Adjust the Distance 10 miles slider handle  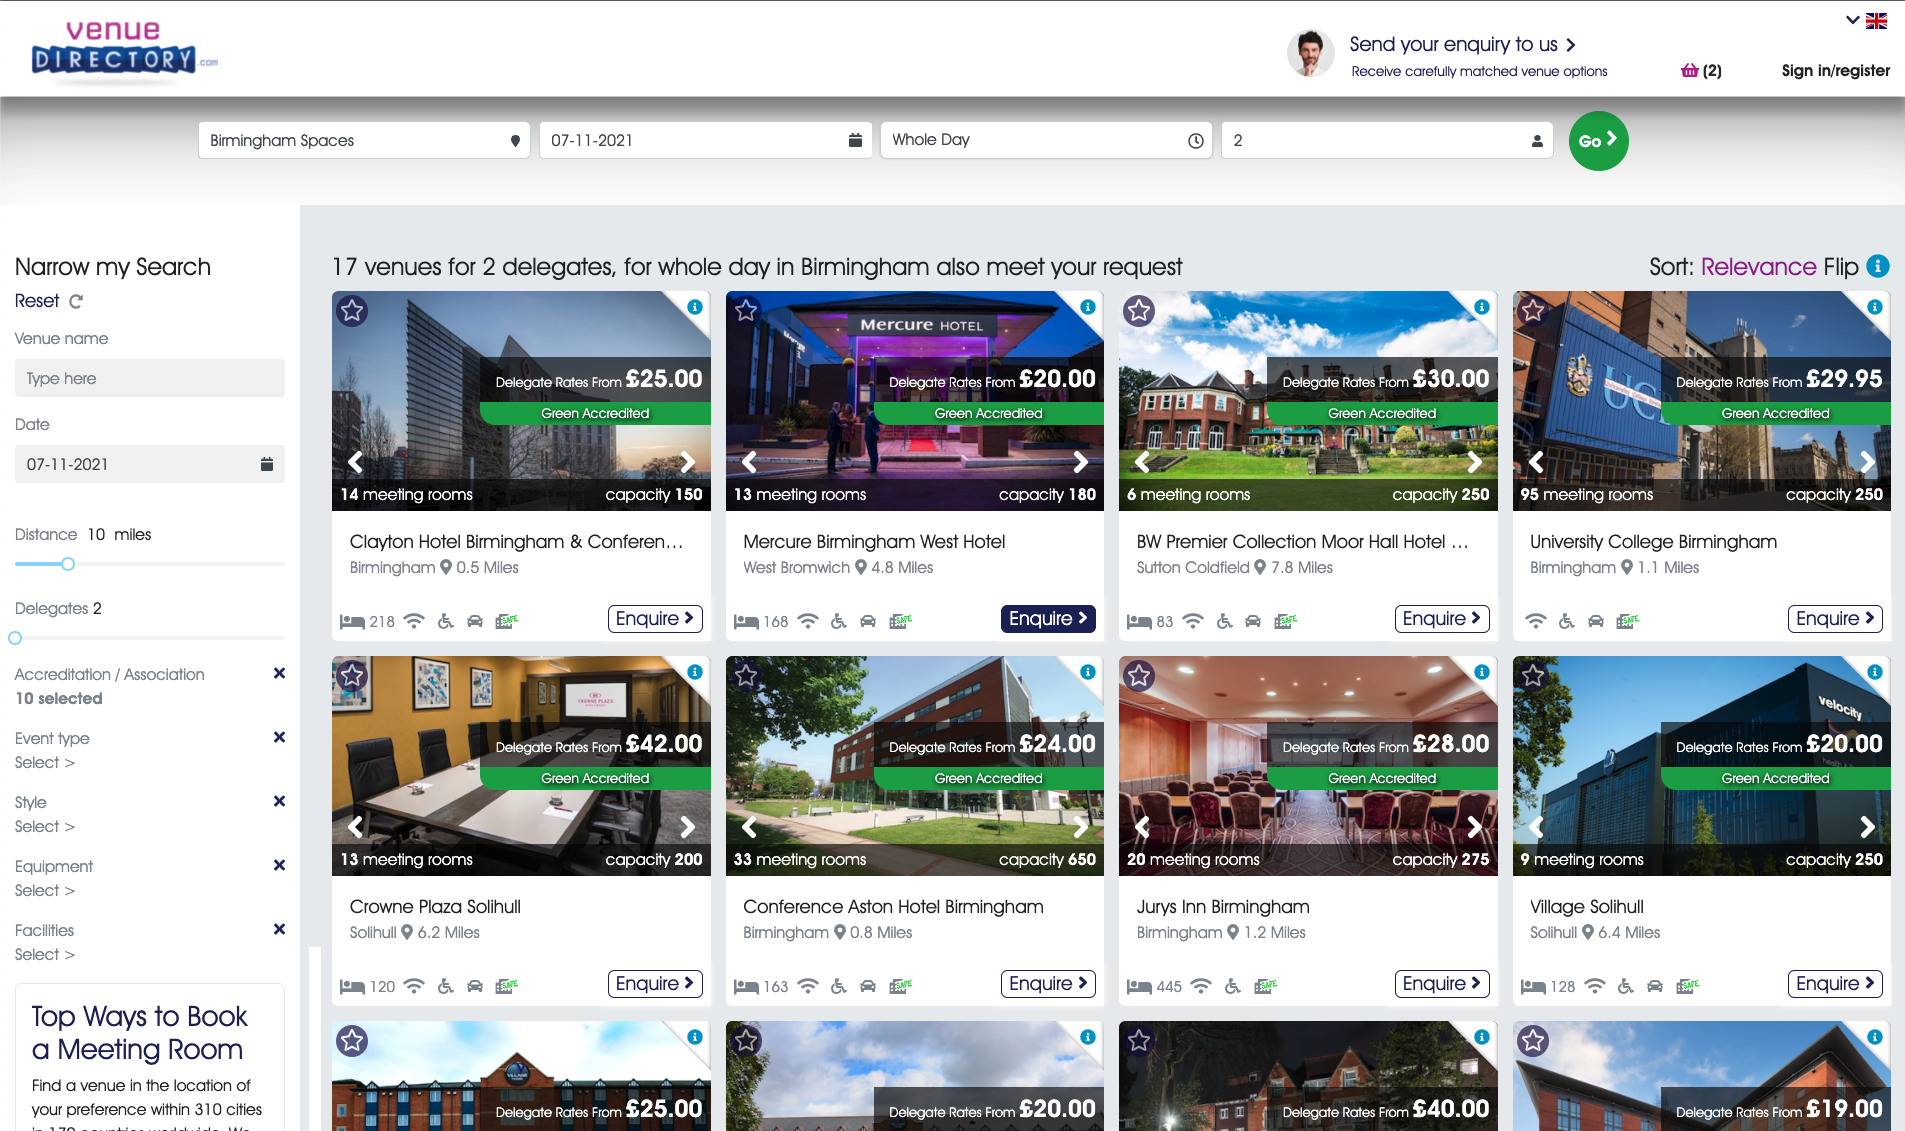[68, 564]
